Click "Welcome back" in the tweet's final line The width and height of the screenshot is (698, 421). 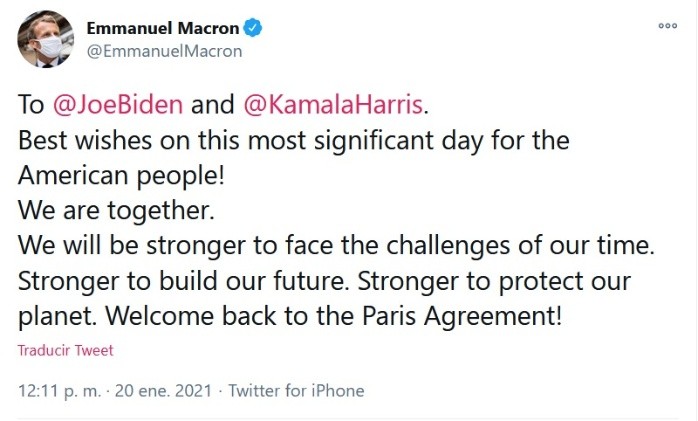coord(189,318)
